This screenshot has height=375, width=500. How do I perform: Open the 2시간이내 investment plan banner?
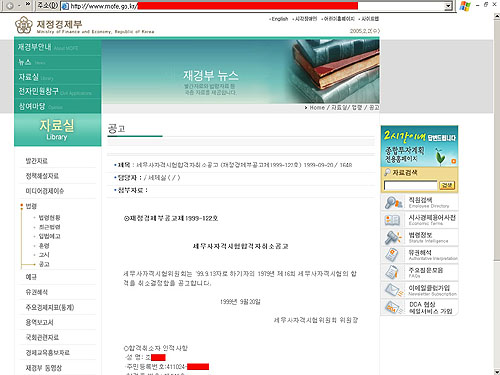pos(419,146)
